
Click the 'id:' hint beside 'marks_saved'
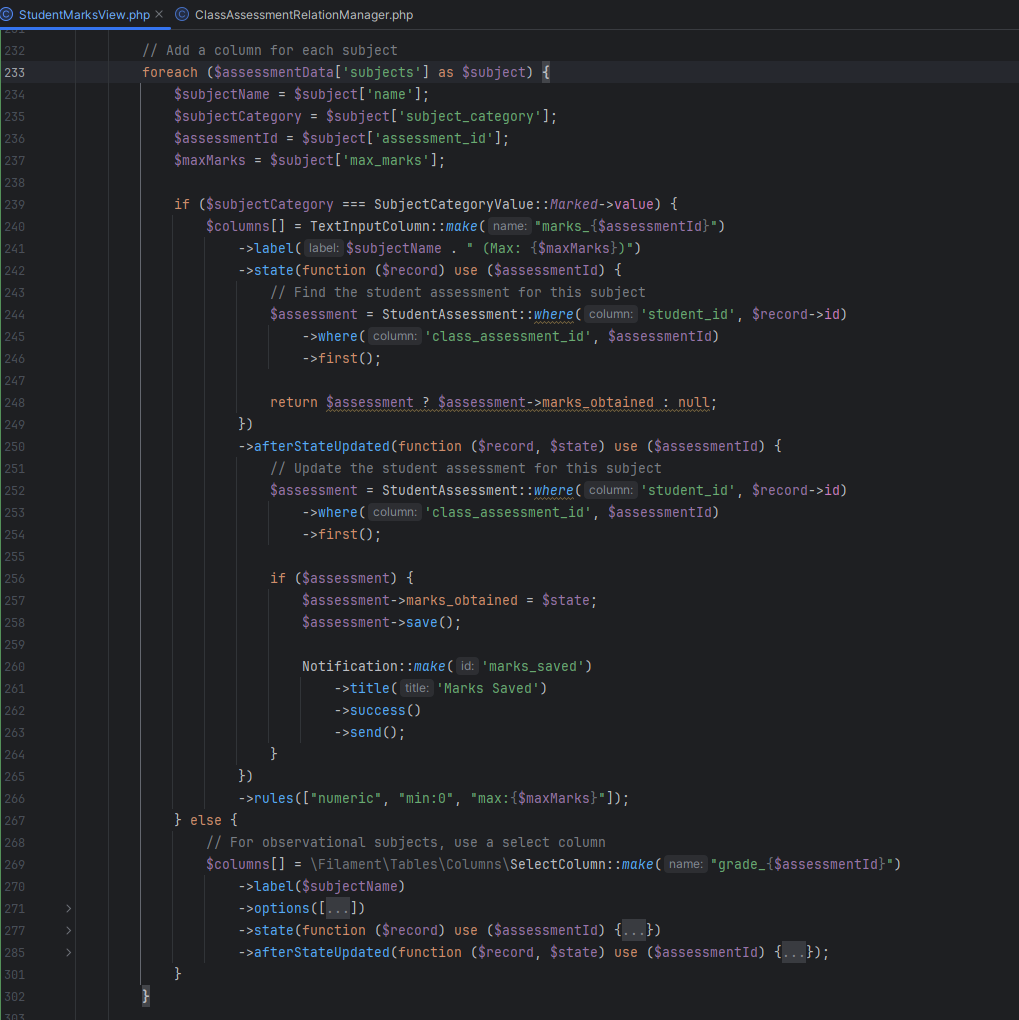click(x=467, y=666)
